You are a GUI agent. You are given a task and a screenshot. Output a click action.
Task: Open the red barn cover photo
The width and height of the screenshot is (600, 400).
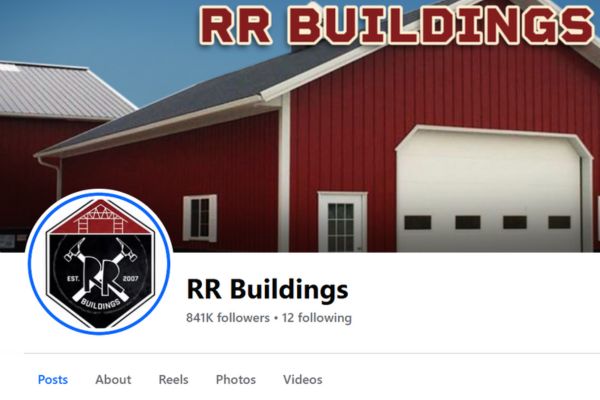[300, 126]
